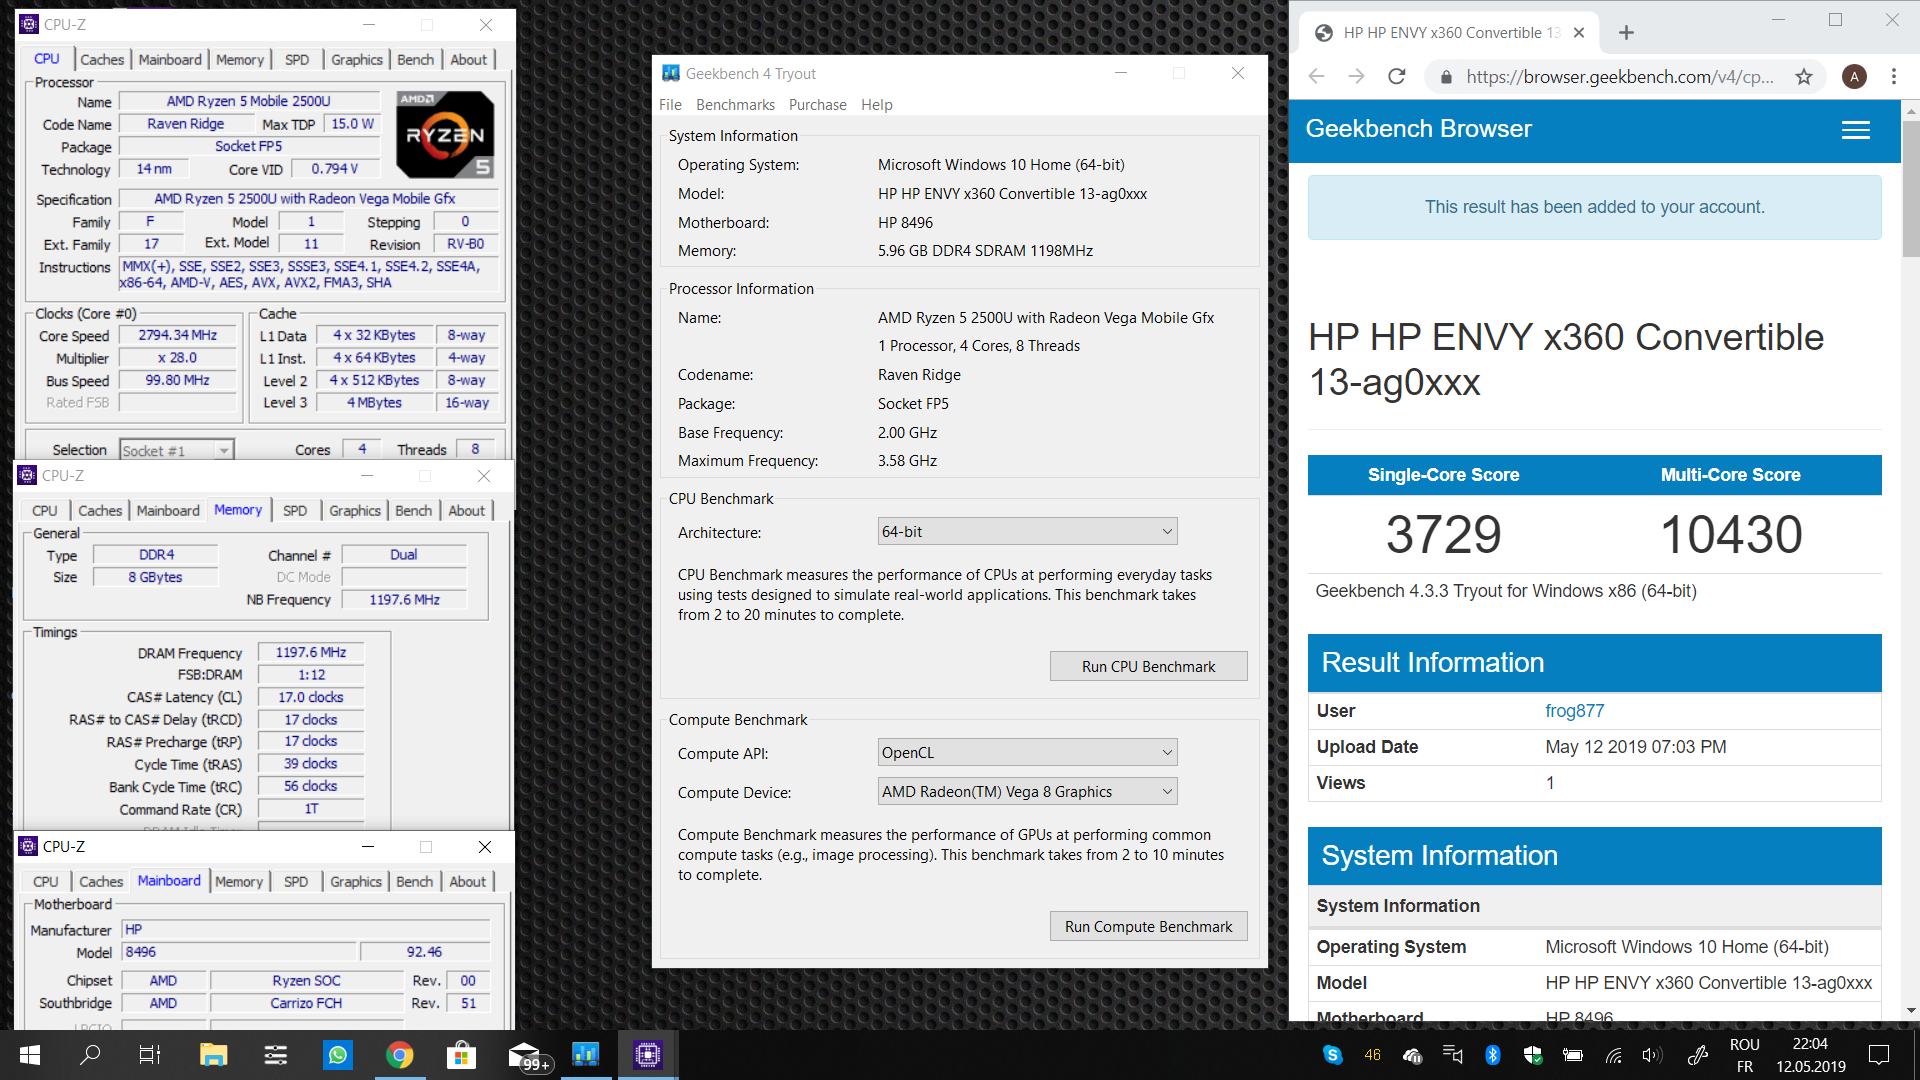
Task: Switch ROU FR input language indicator
Action: (x=1745, y=1055)
